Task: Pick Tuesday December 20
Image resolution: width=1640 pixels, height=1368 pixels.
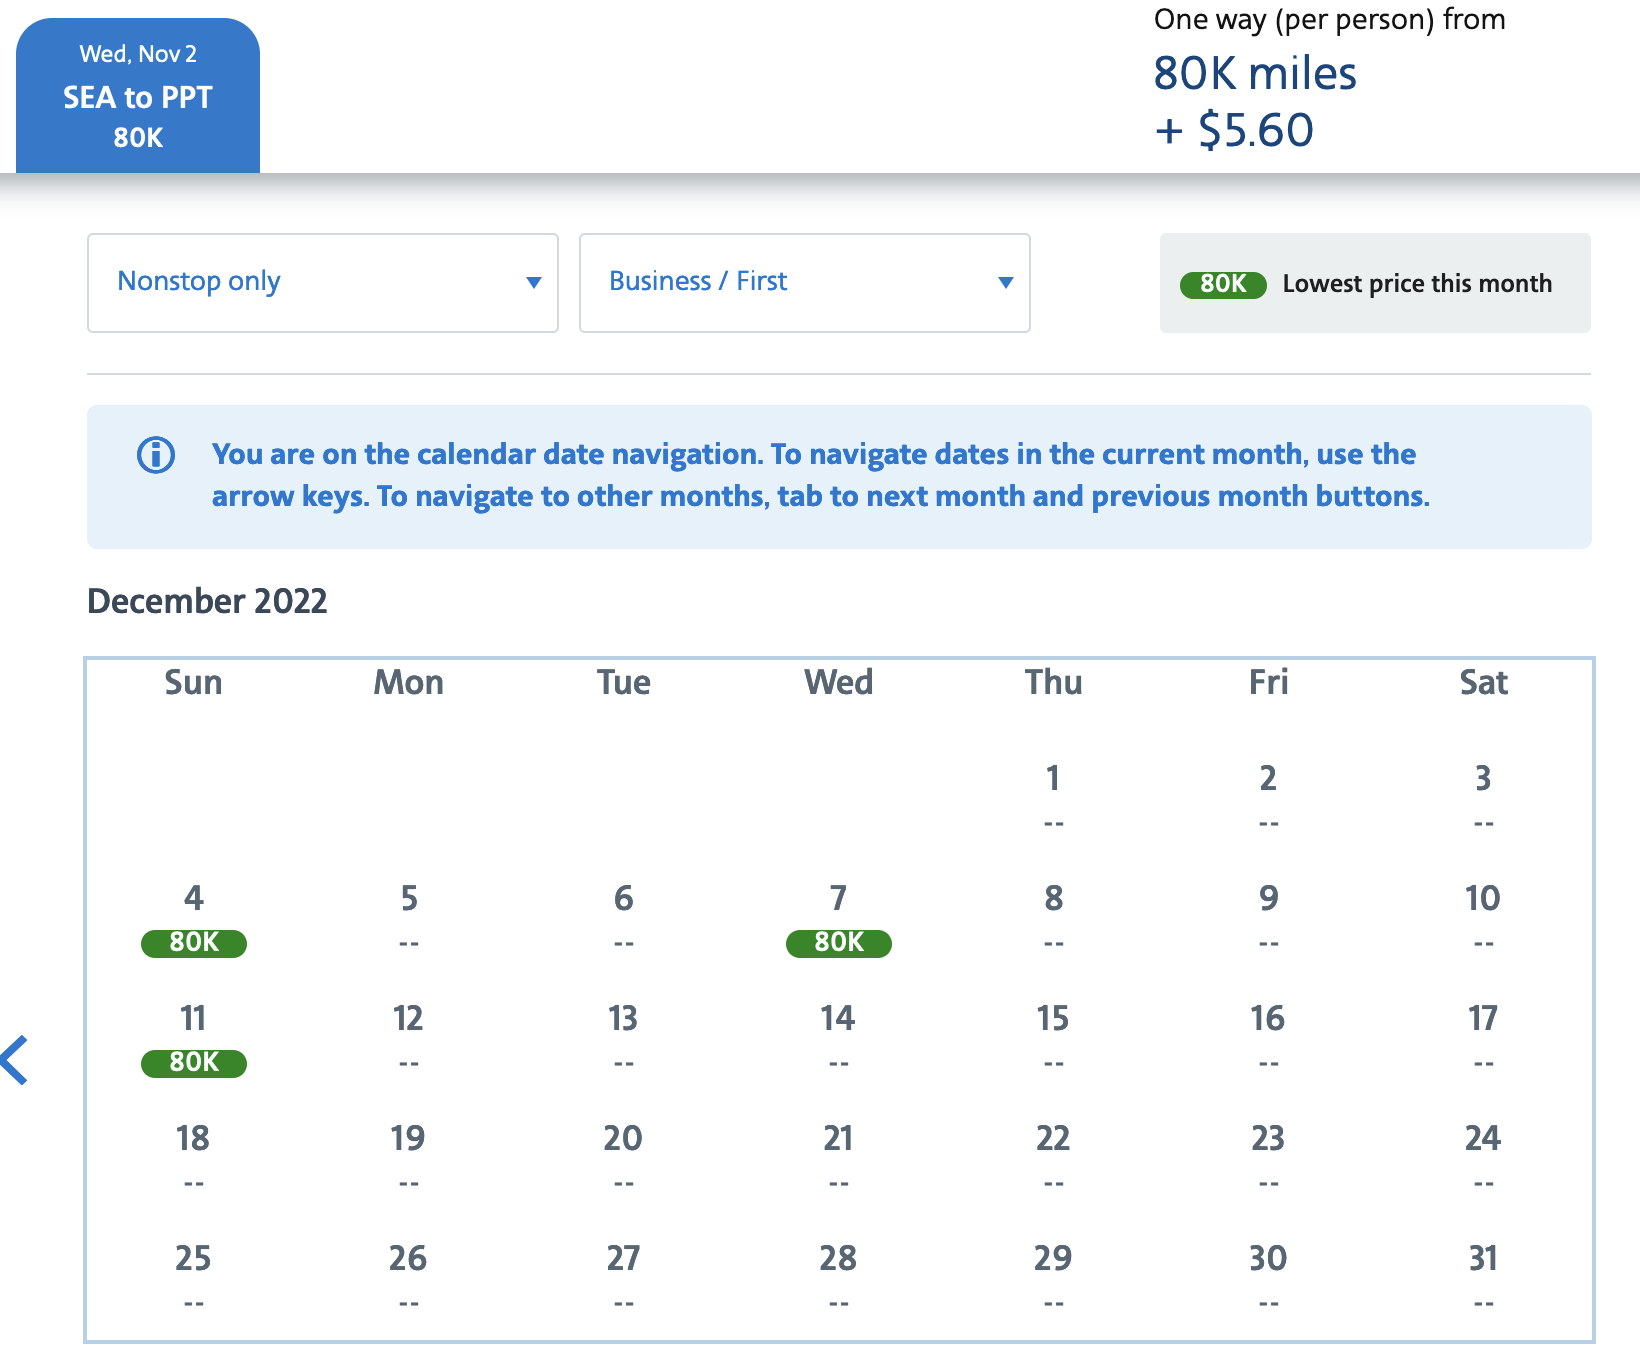Action: tap(623, 1156)
